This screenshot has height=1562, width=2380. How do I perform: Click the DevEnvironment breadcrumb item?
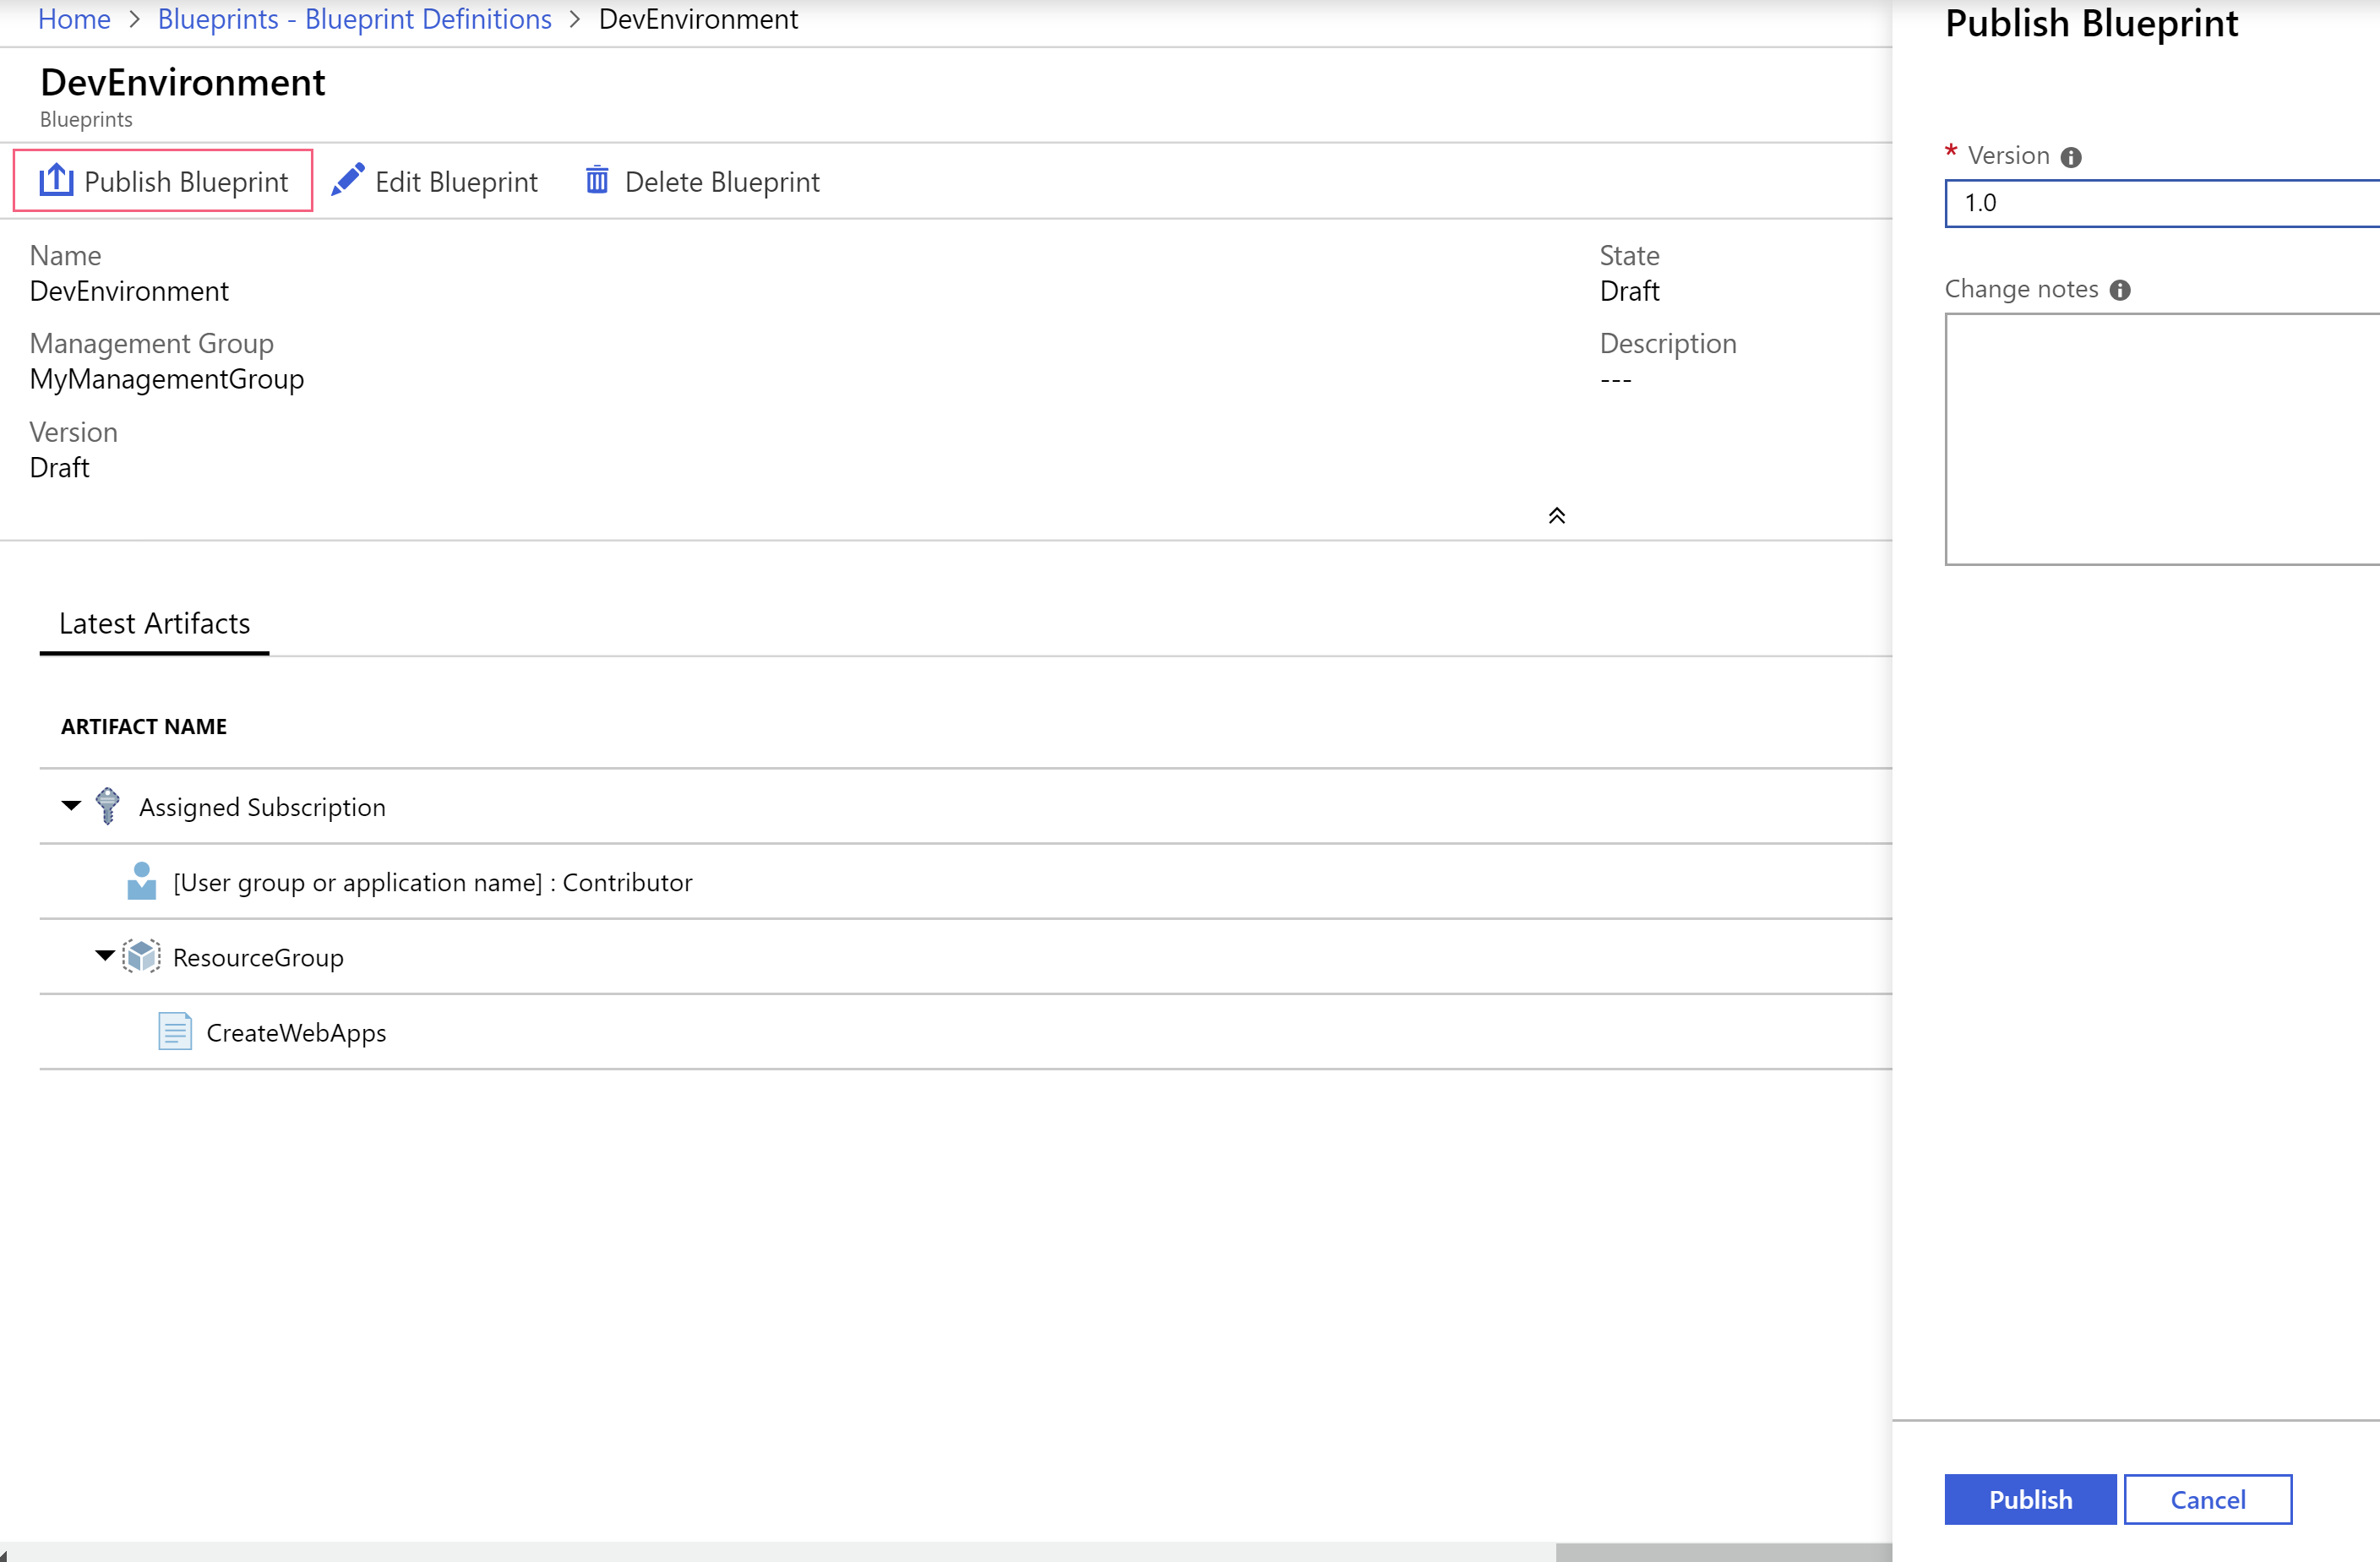(x=698, y=19)
